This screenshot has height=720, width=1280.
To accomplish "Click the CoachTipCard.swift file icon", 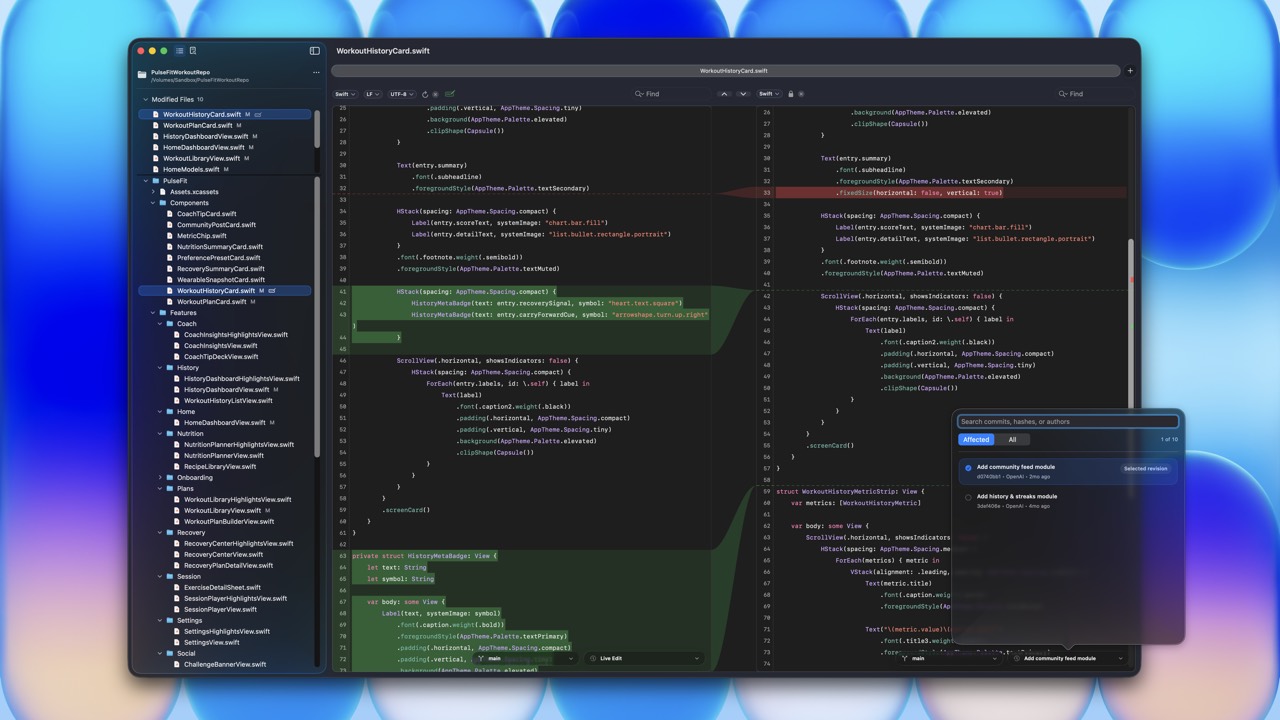I will point(170,214).
